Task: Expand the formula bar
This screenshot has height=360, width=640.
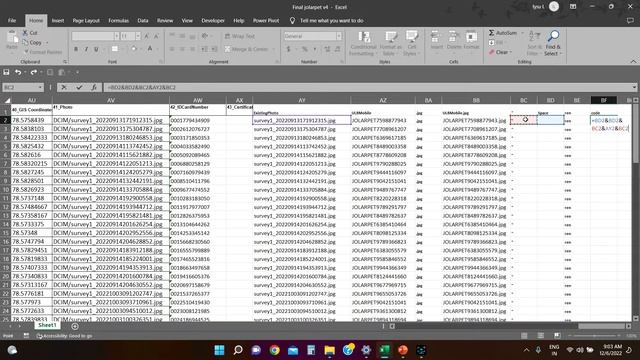Action: coord(634,87)
